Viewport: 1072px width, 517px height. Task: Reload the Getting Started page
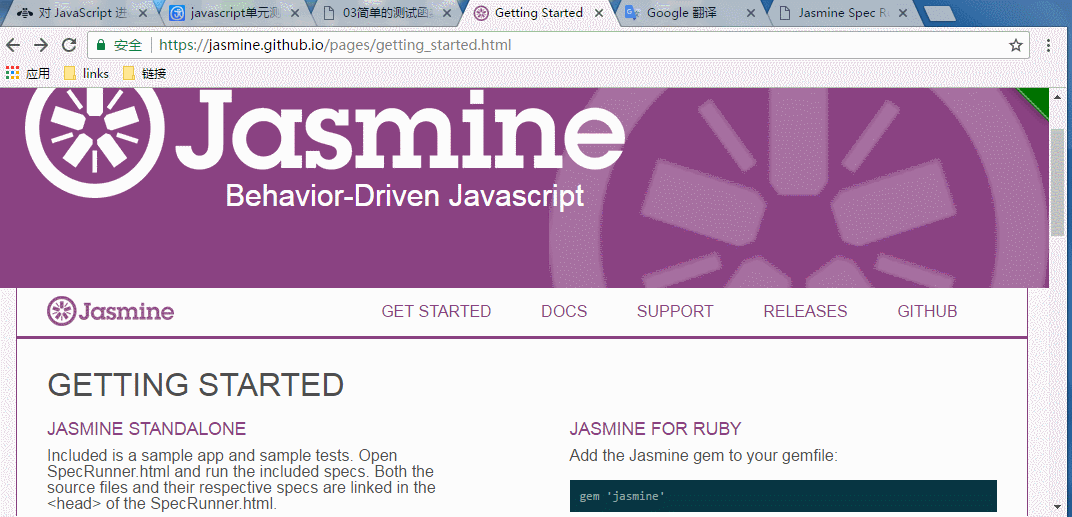point(68,45)
